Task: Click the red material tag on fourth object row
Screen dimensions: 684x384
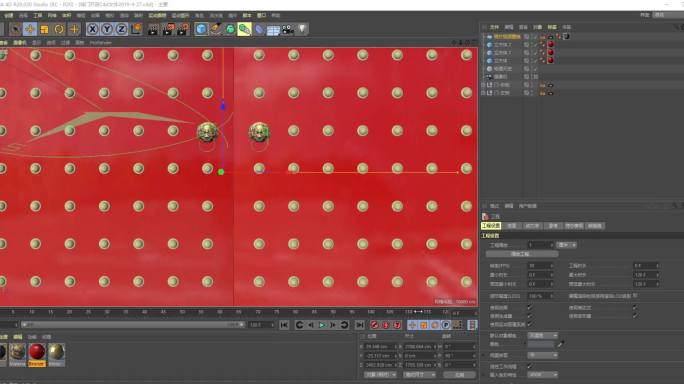Action: pyautogui.click(x=551, y=60)
